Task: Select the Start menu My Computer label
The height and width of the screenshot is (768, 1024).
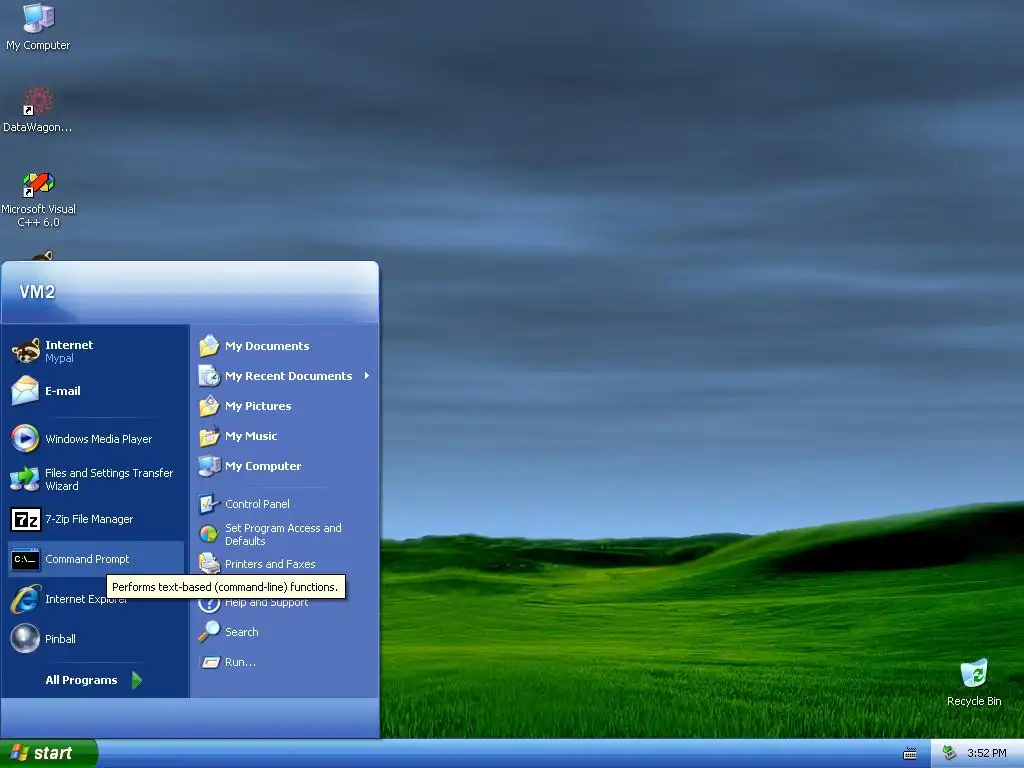Action: [263, 466]
